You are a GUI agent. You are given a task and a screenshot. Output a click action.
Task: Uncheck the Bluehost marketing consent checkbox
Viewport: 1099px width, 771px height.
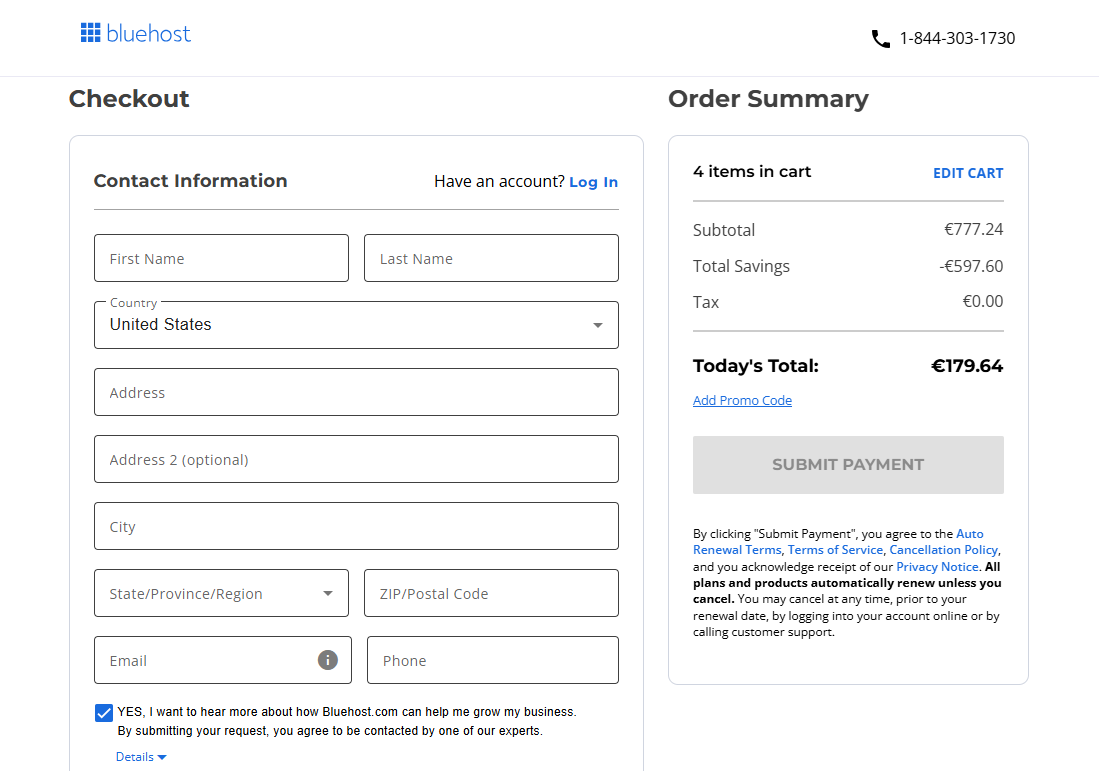pos(104,713)
